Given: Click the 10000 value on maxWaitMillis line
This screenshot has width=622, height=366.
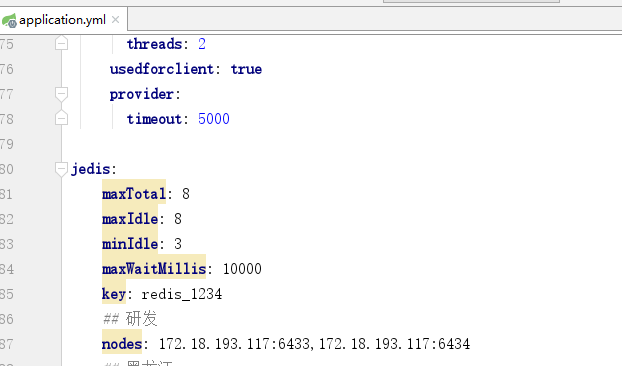Looking at the screenshot, I should 242,269.
